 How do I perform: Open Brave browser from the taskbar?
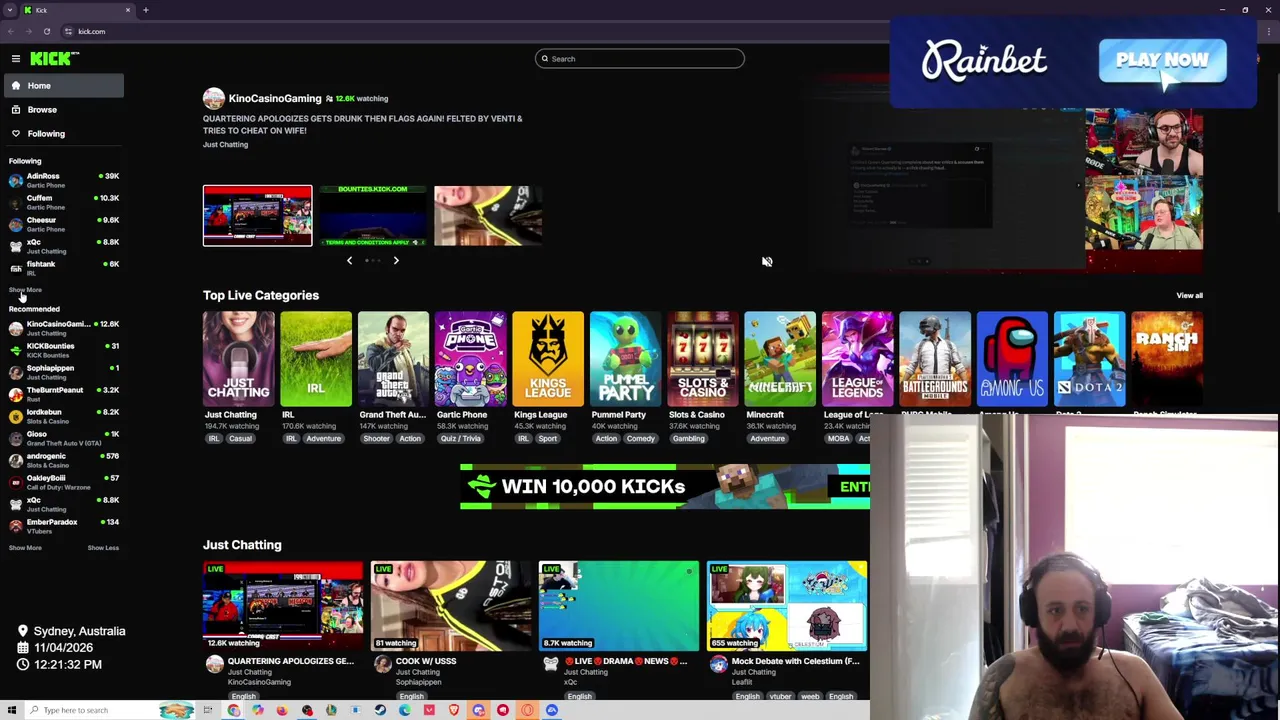point(453,710)
